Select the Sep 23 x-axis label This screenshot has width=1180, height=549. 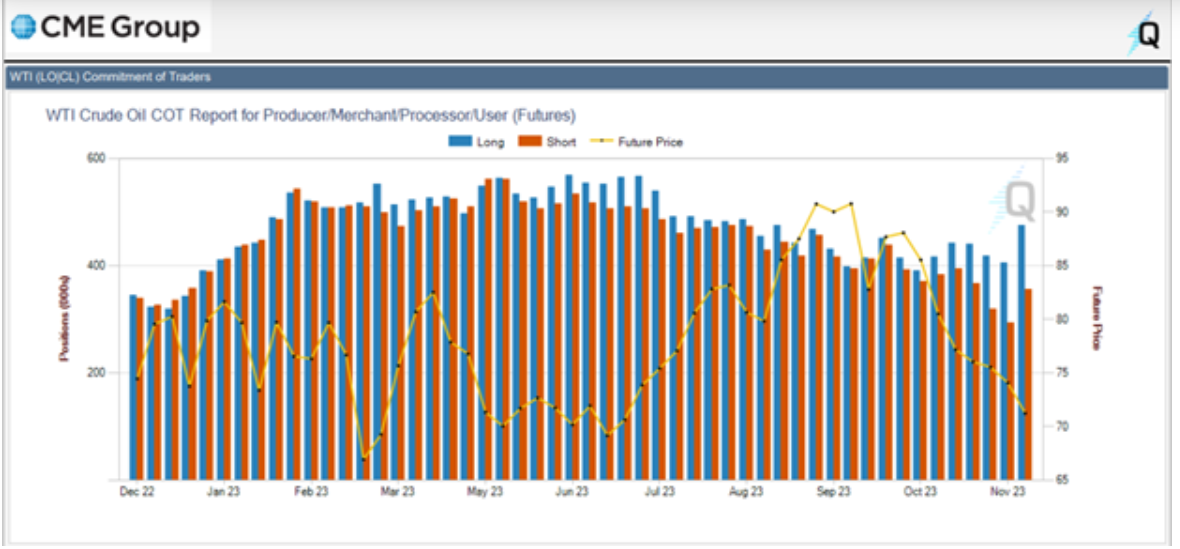(x=833, y=492)
